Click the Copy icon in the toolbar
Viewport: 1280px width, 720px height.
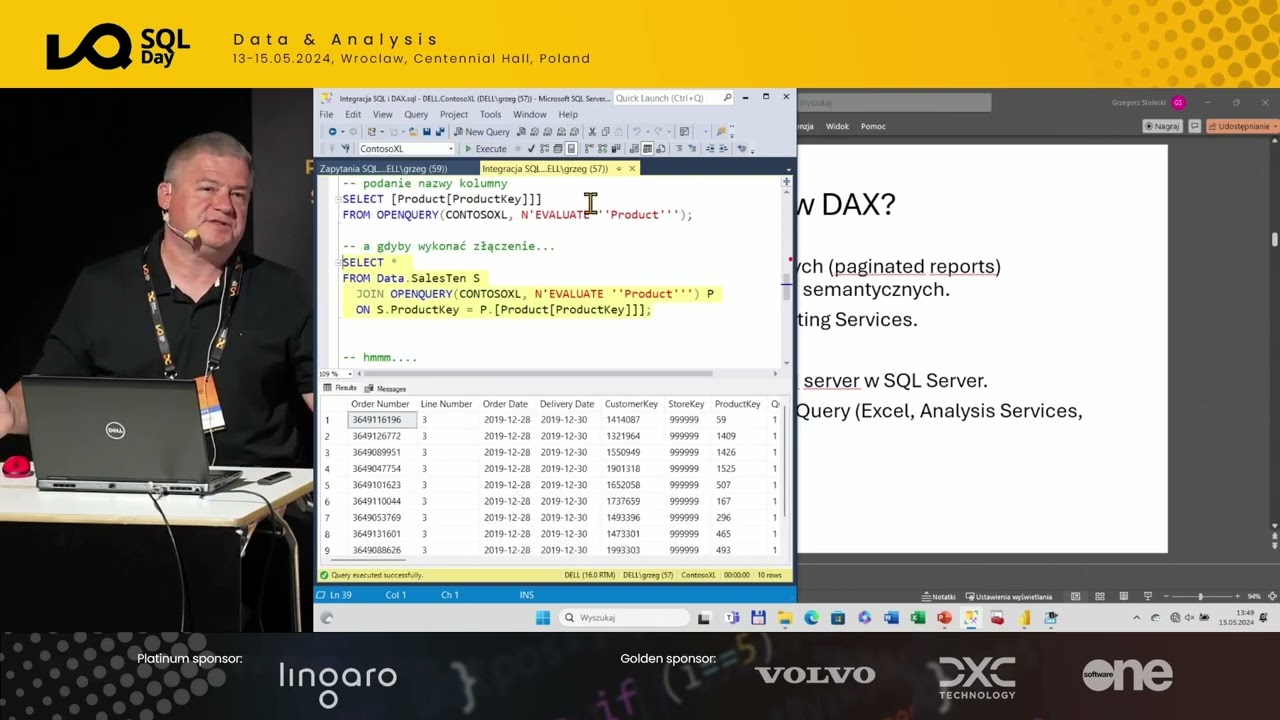(606, 132)
